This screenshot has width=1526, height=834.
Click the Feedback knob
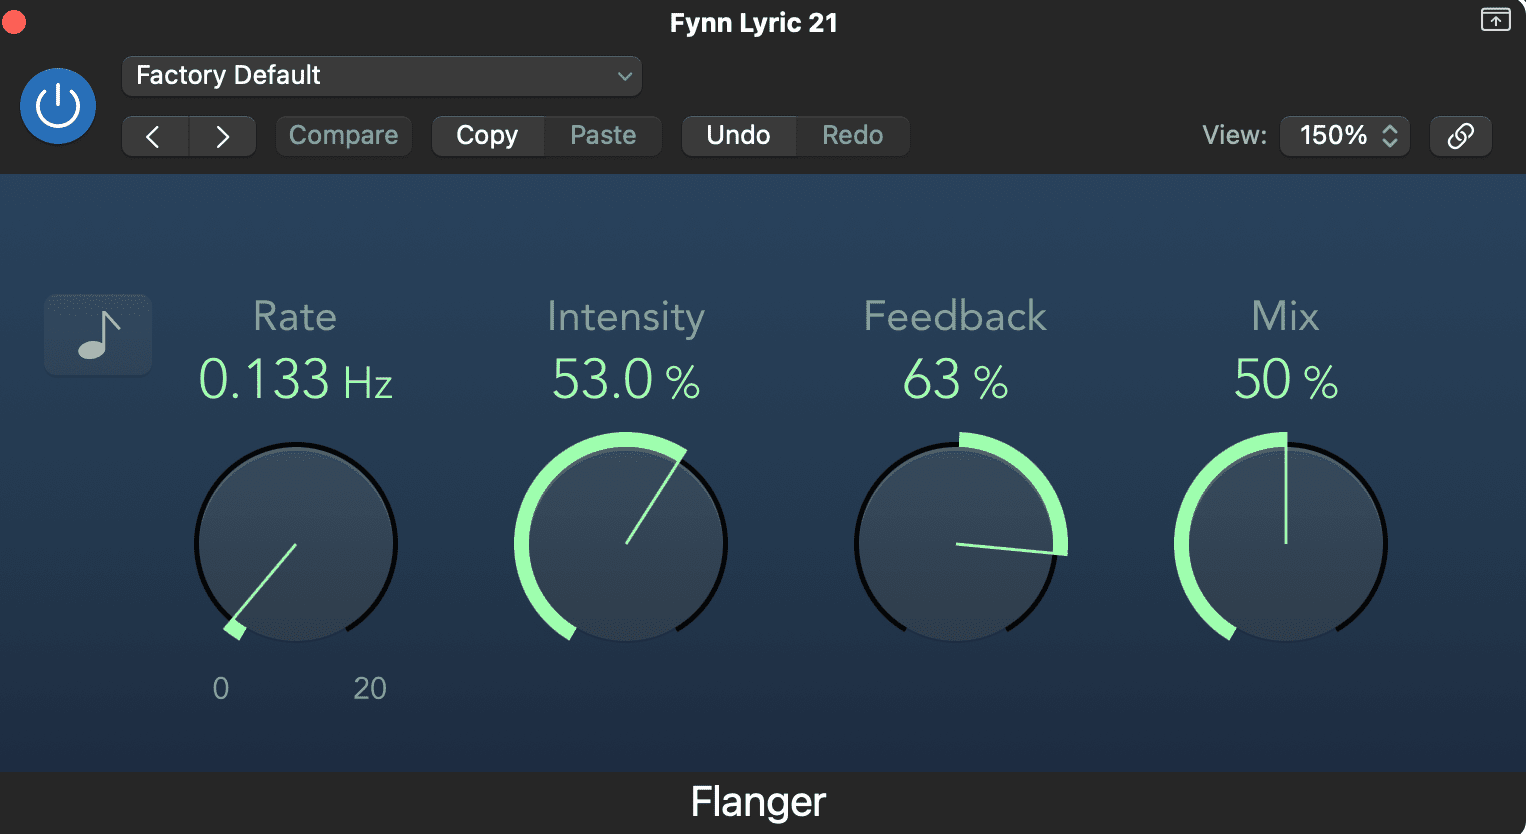tap(956, 544)
